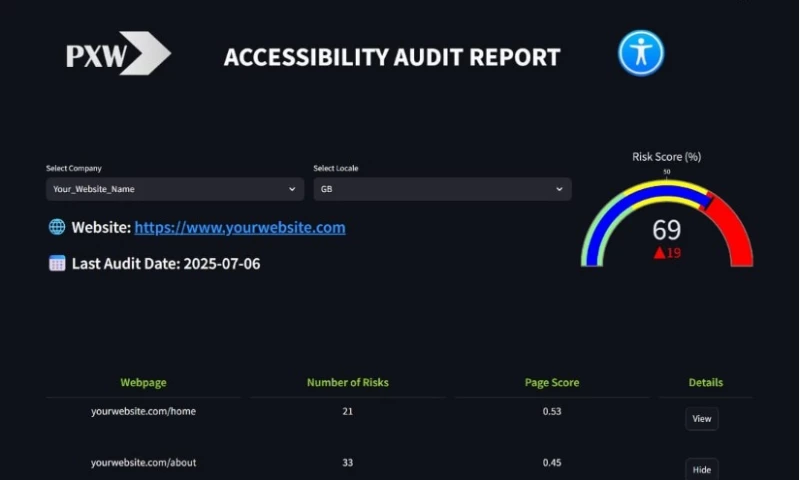Select the yourwebsite.com/about table entry

pyautogui.click(x=143, y=463)
